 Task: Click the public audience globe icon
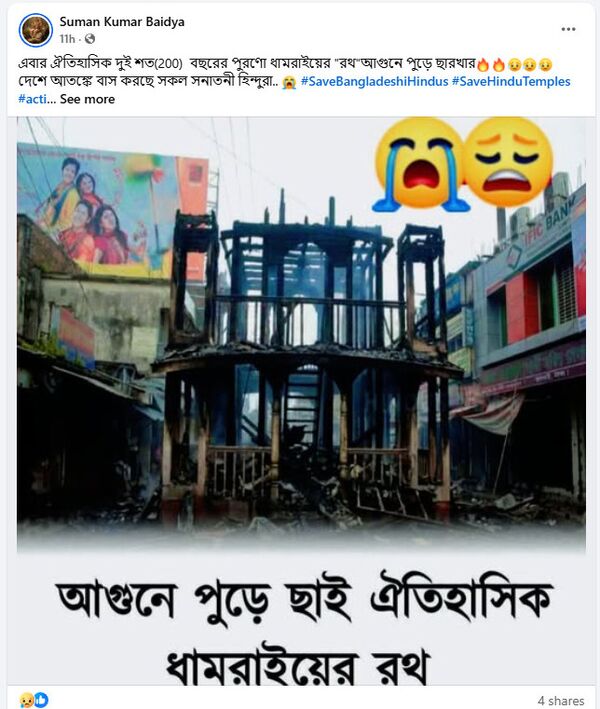[90, 39]
